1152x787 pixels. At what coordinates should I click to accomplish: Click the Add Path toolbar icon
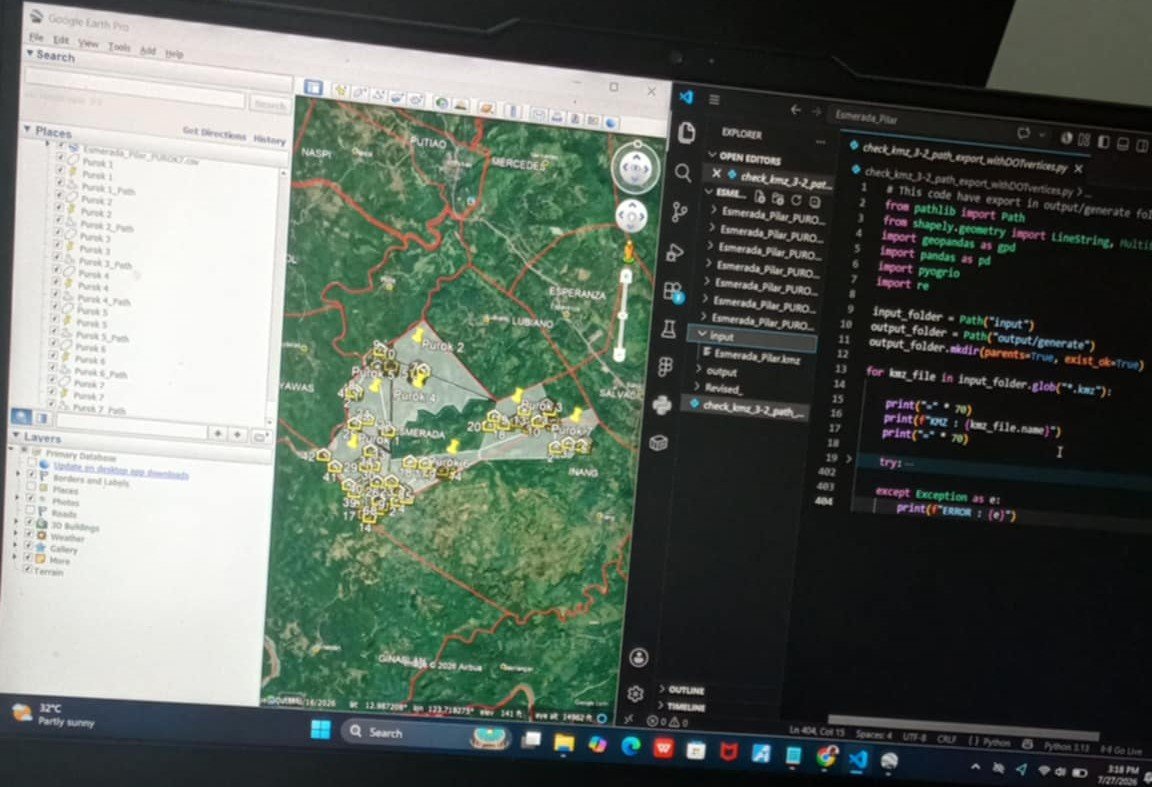pos(378,95)
